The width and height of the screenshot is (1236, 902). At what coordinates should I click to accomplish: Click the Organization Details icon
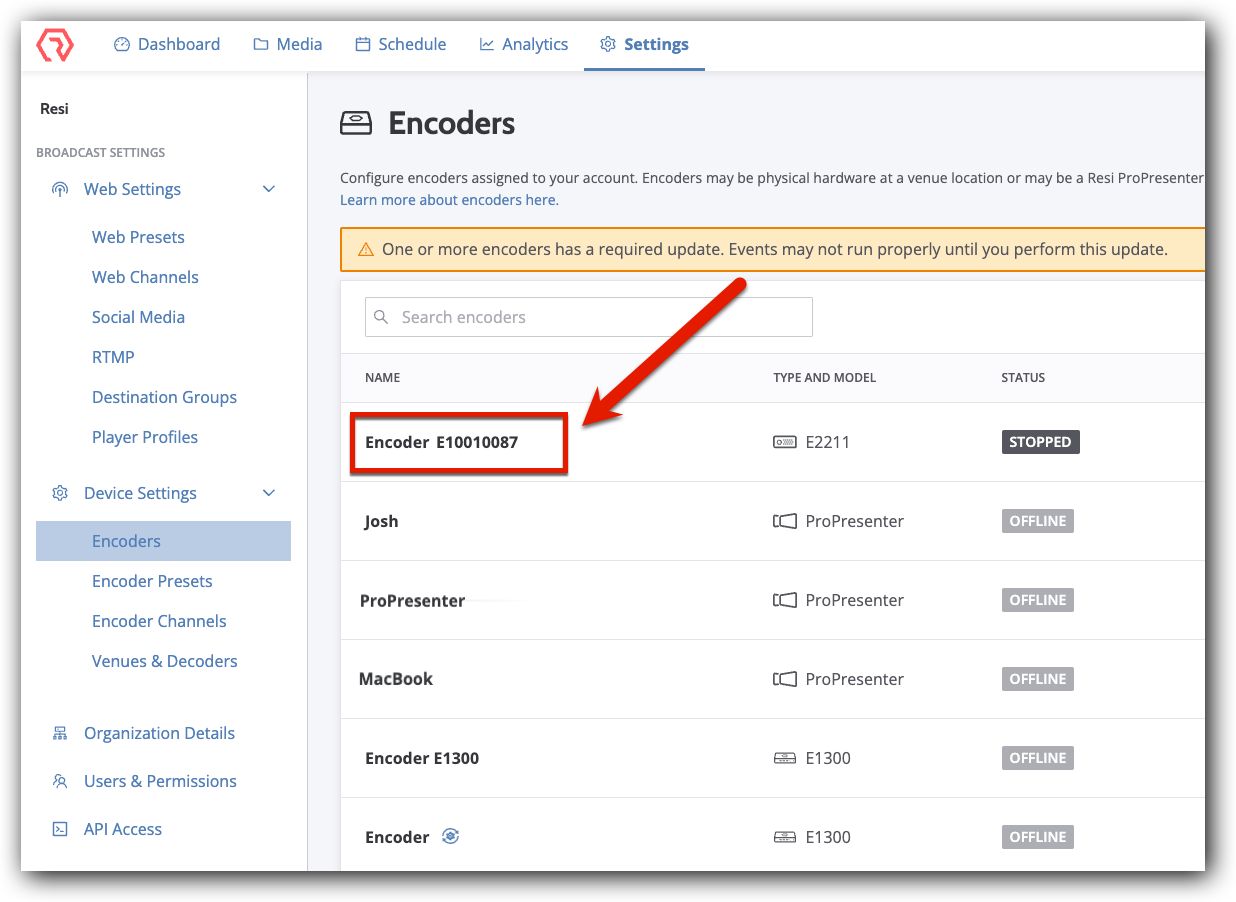[x=60, y=733]
